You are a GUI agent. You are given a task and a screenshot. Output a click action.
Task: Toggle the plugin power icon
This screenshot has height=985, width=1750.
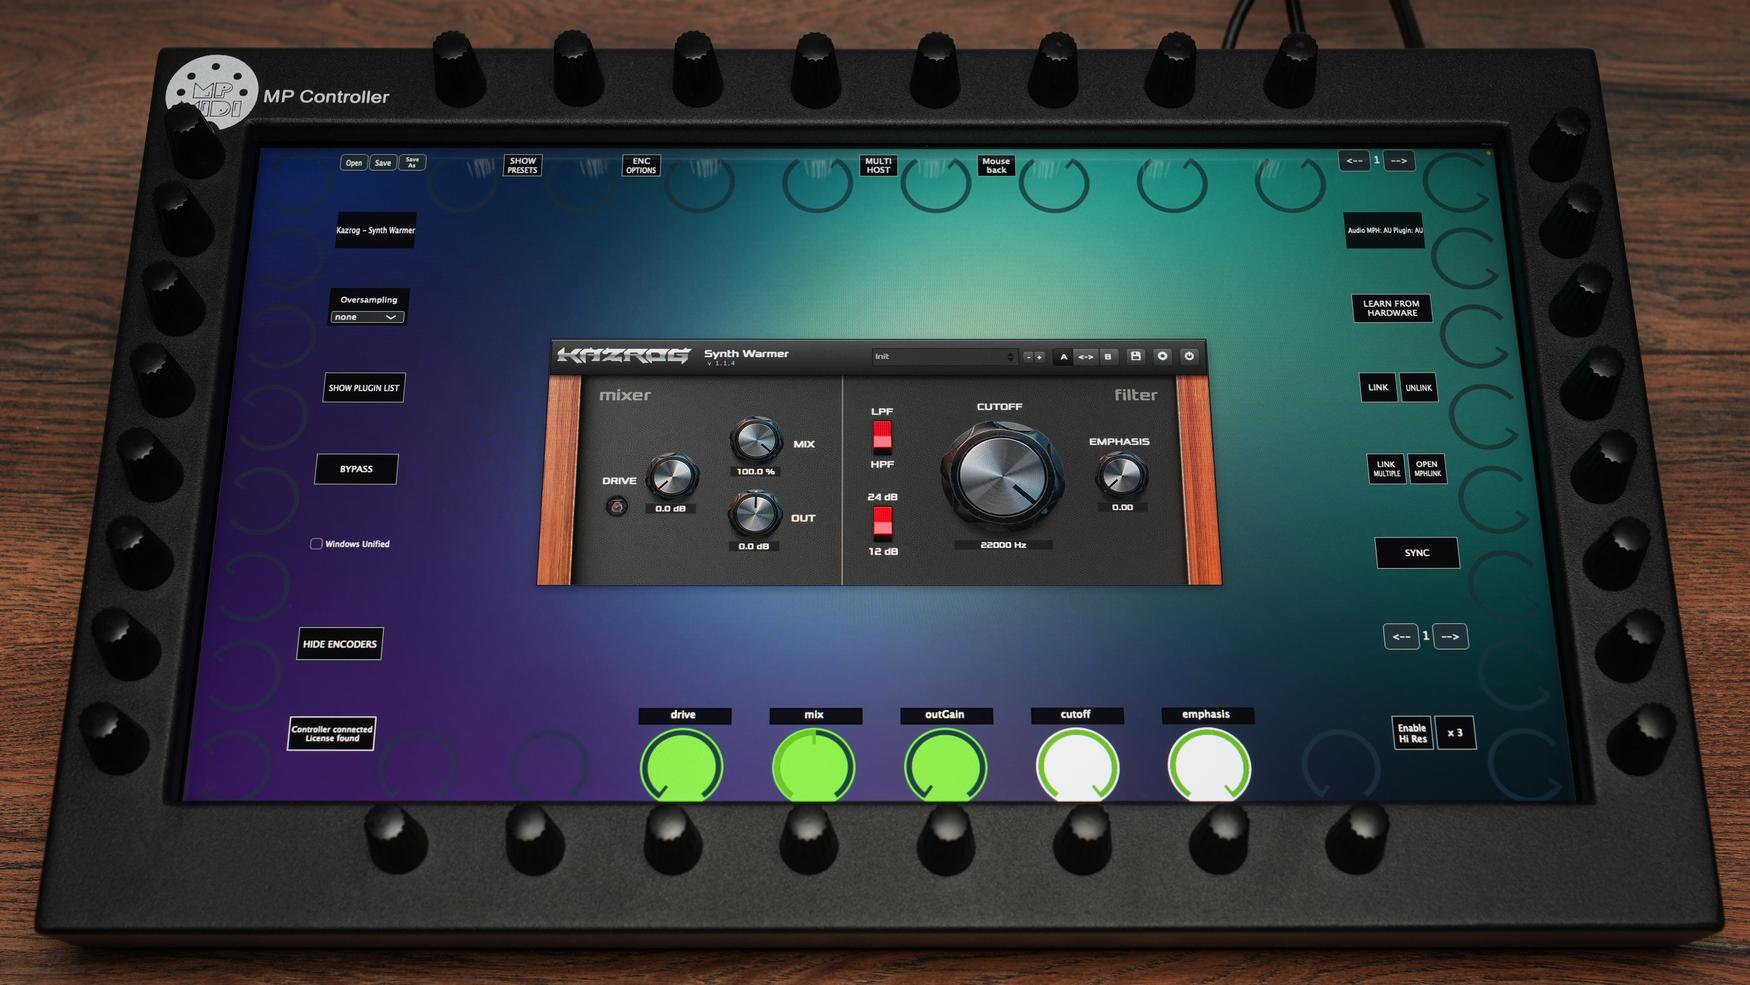(1189, 356)
